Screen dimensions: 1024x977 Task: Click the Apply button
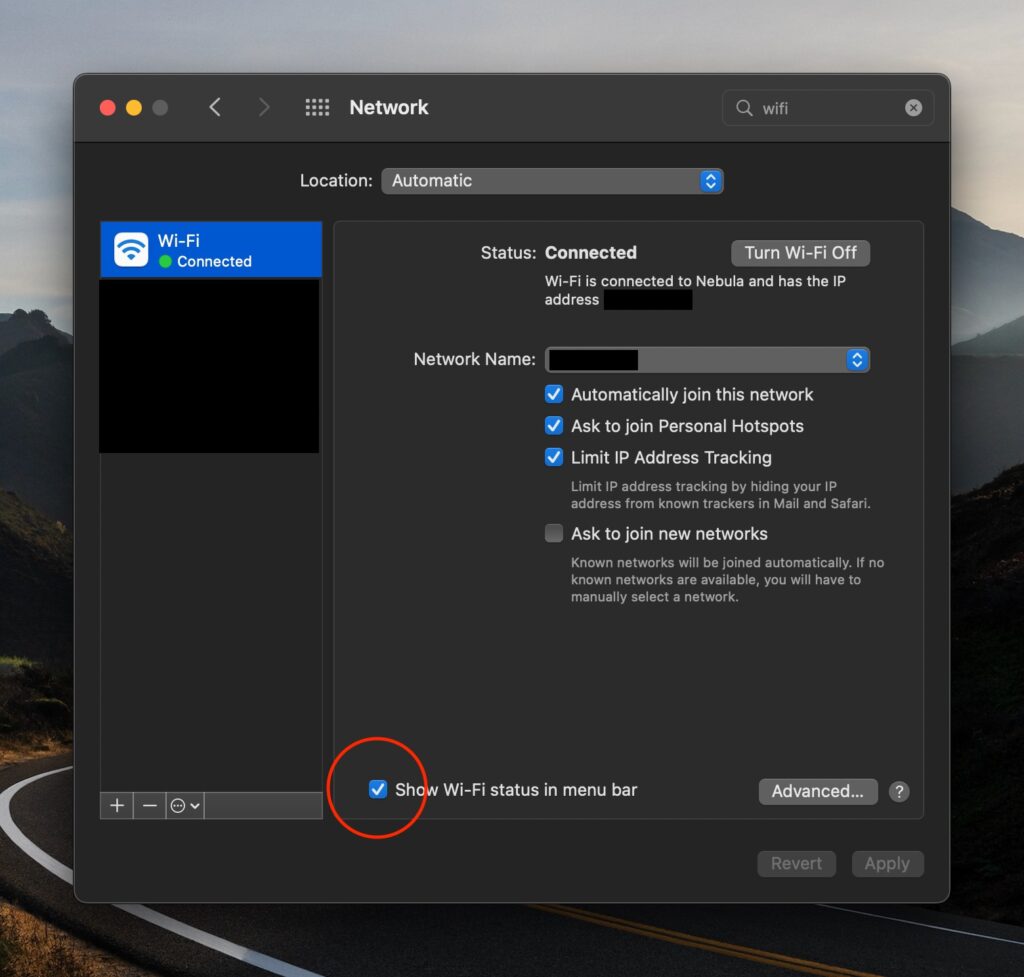887,863
